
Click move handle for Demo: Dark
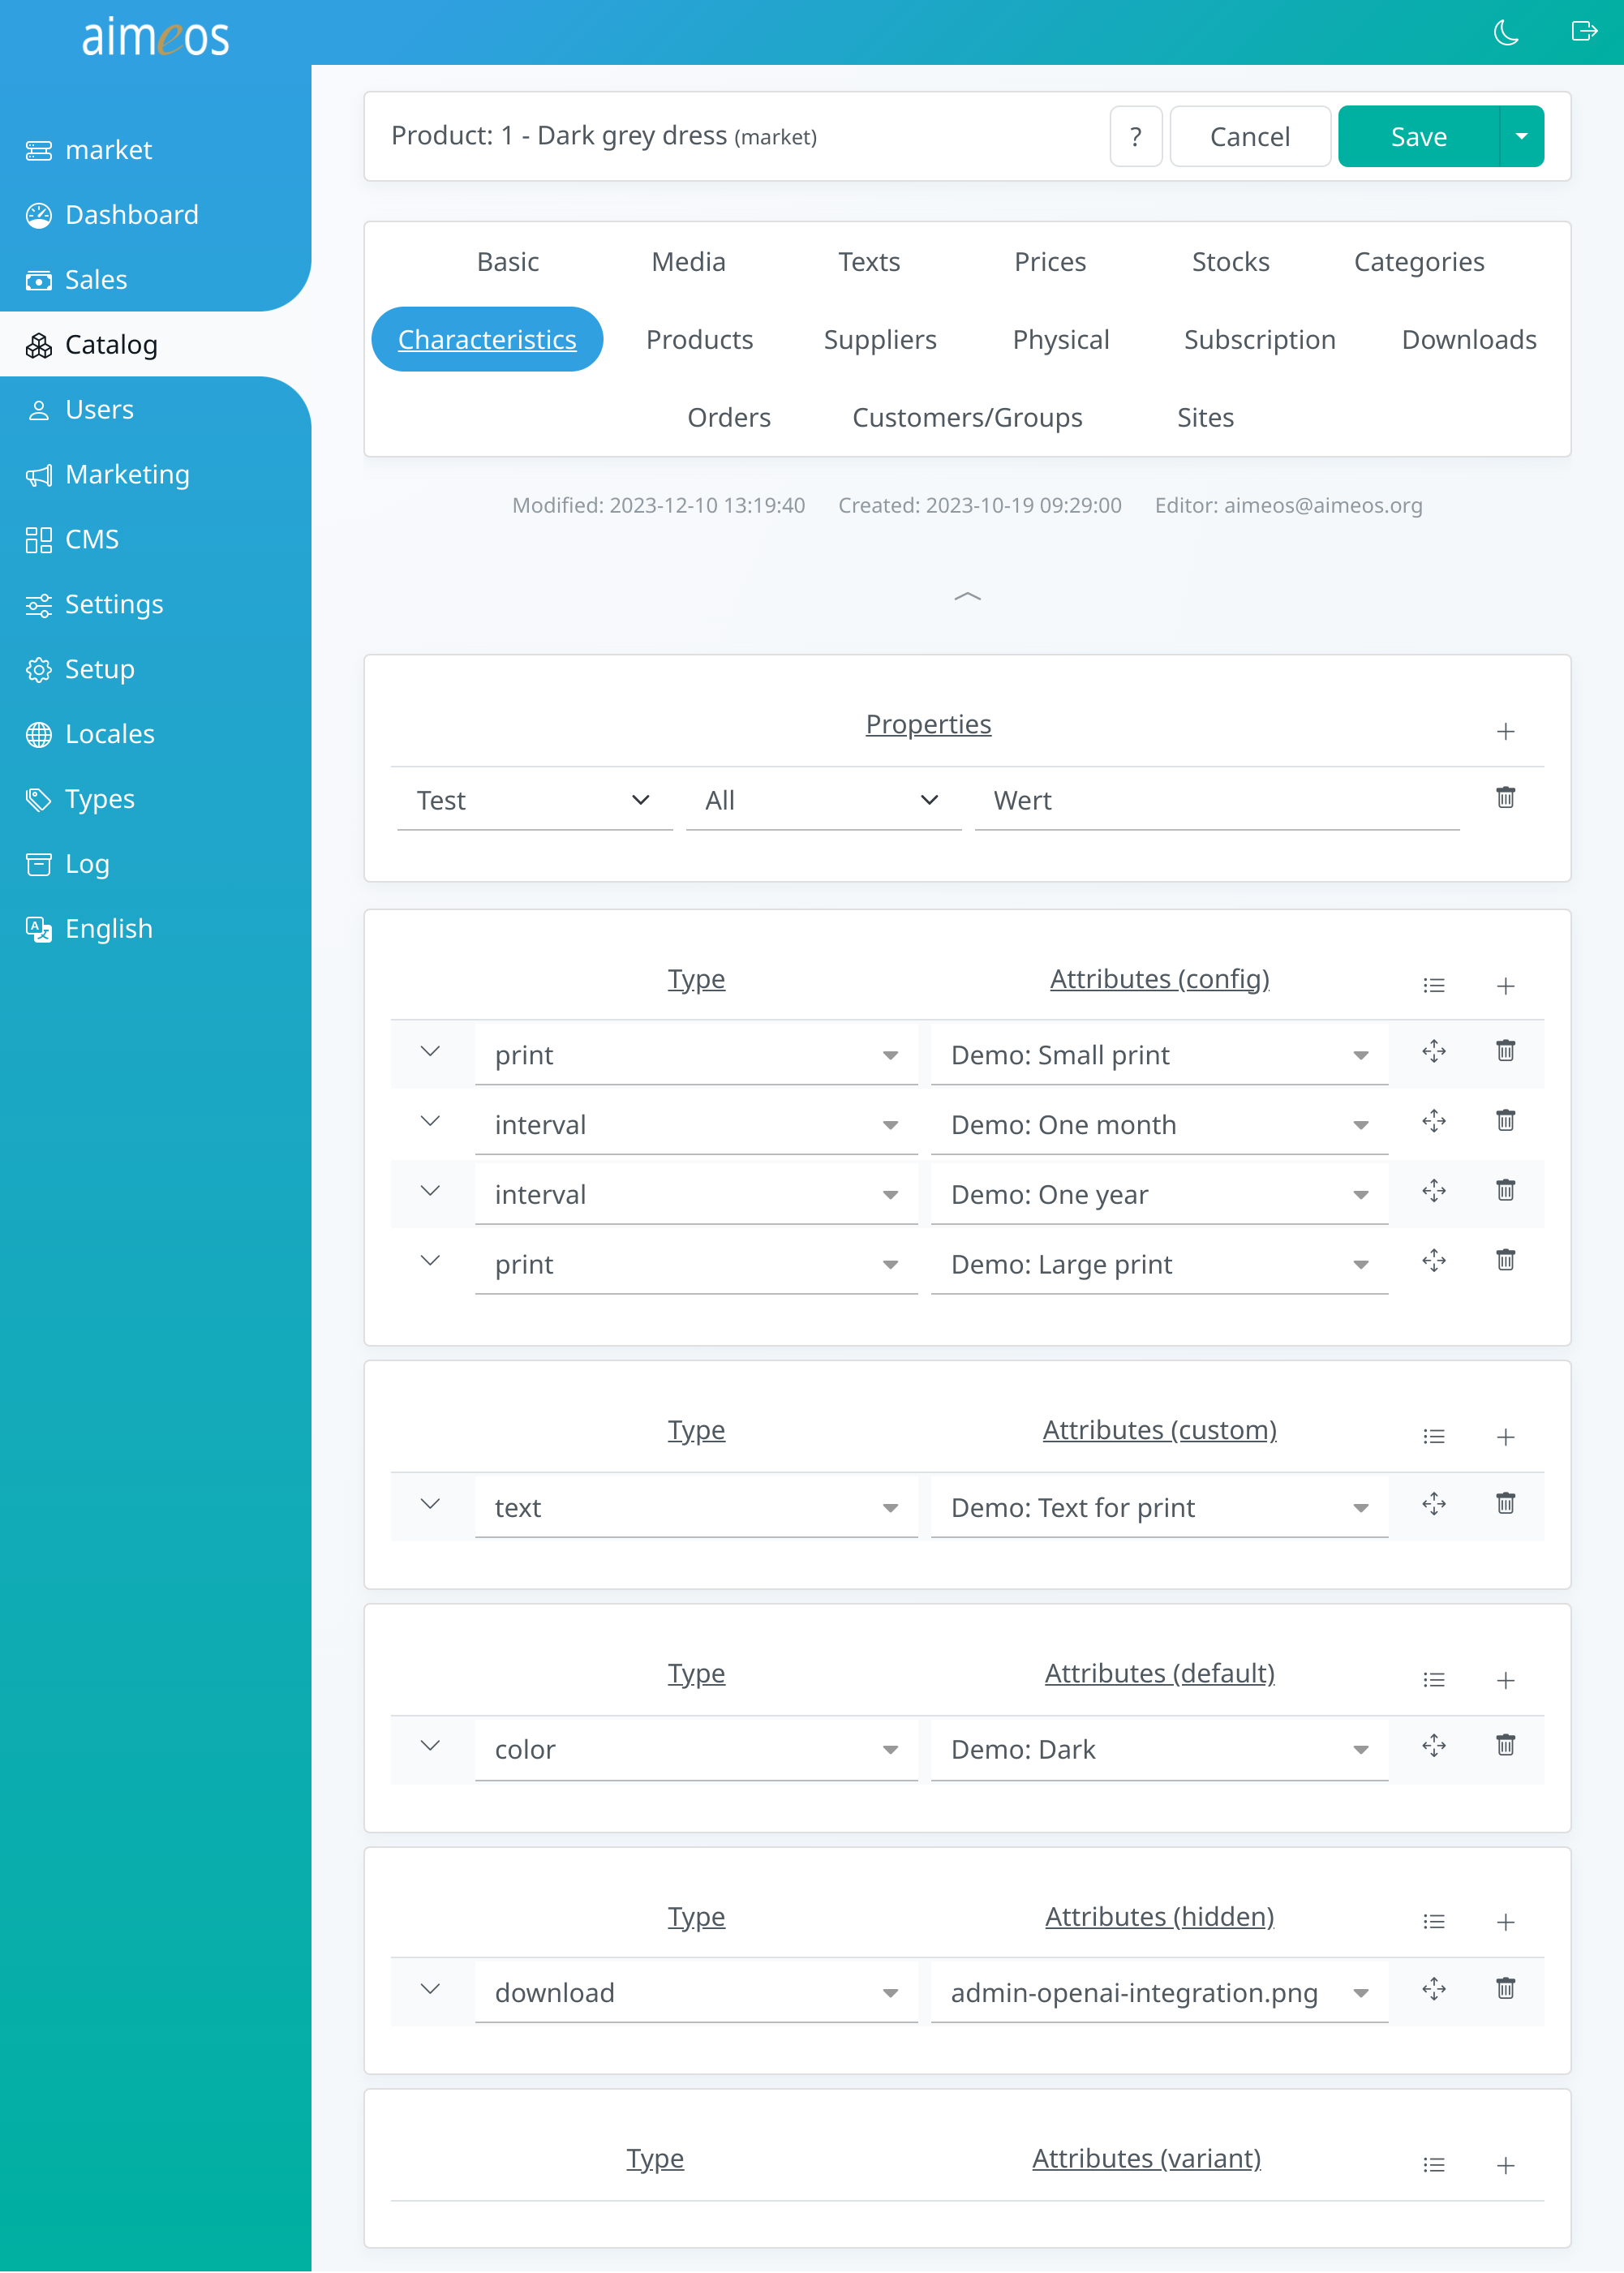tap(1433, 1746)
